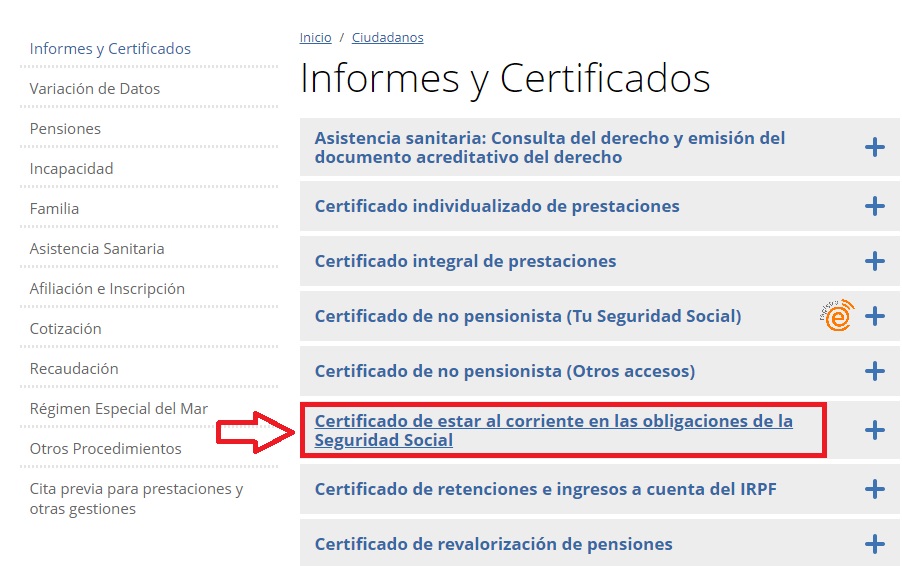Click plus icon for Certificado integral de prestaciones
Image resolution: width=902 pixels, height=566 pixels.
click(875, 261)
